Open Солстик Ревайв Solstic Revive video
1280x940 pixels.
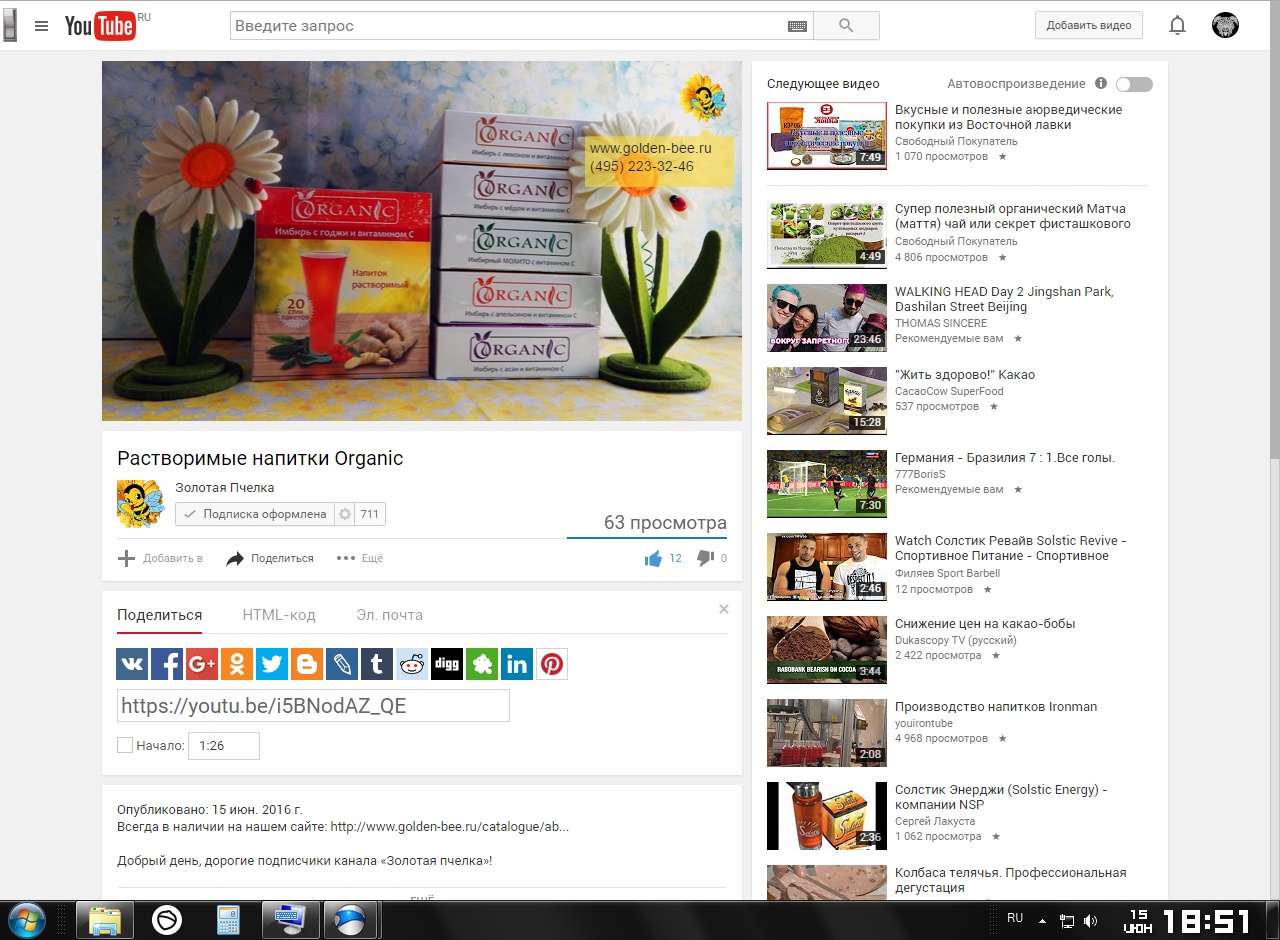(1010, 548)
